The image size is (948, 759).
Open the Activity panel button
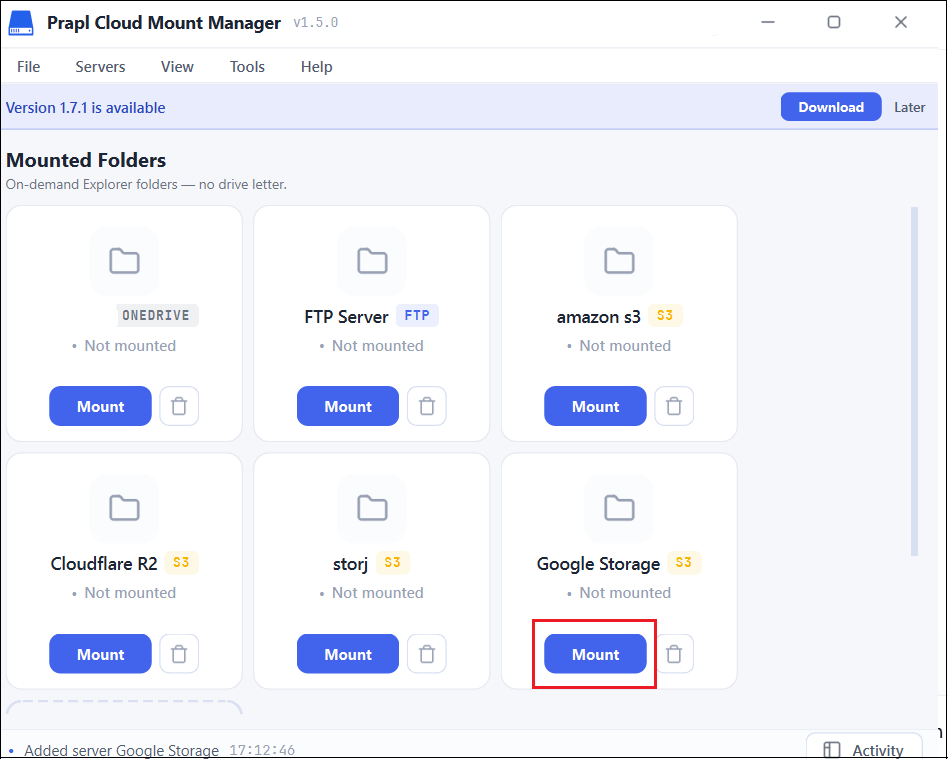(x=865, y=747)
